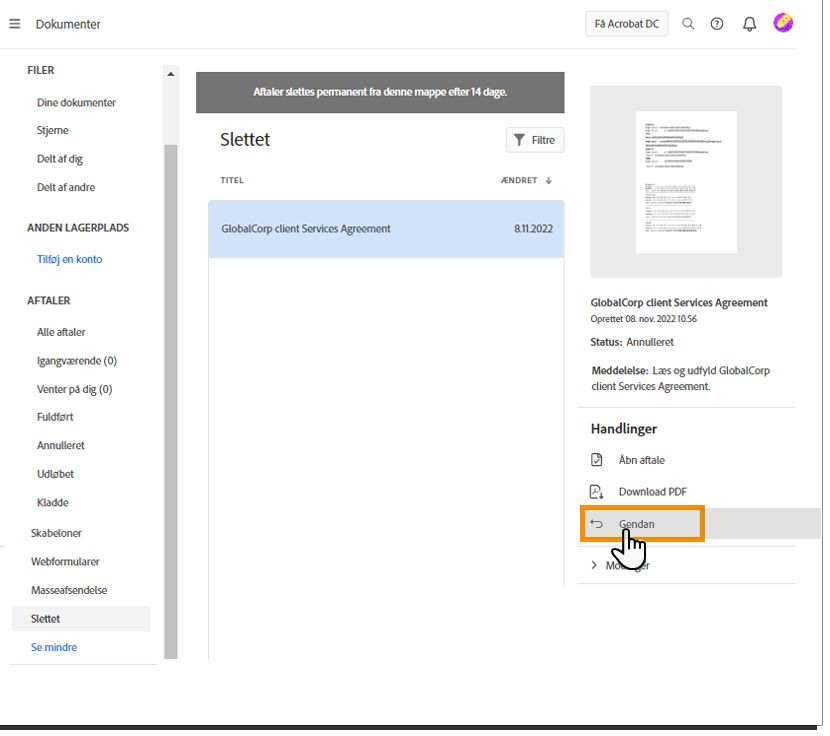Image resolution: width=830 pixels, height=736 pixels.
Task: Open Skabeloner in sidebar
Action: (56, 533)
